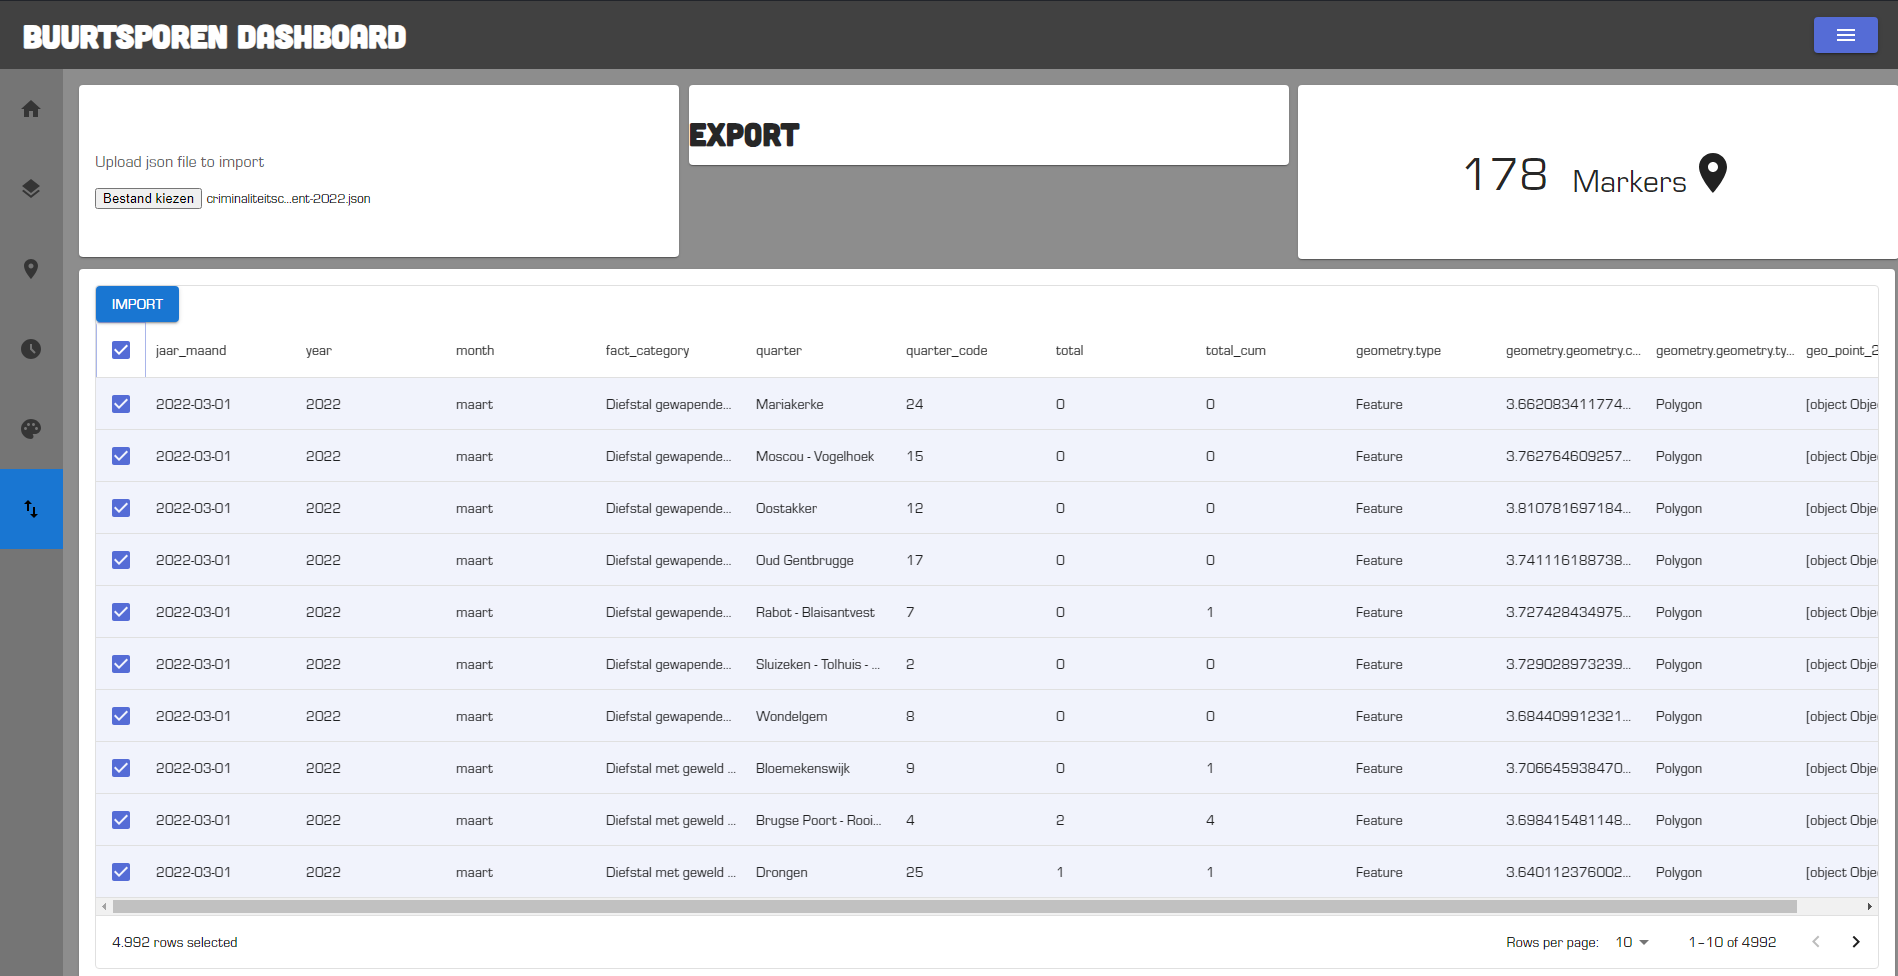The image size is (1898, 976).
Task: Go to home in sidebar
Action: [x=31, y=109]
